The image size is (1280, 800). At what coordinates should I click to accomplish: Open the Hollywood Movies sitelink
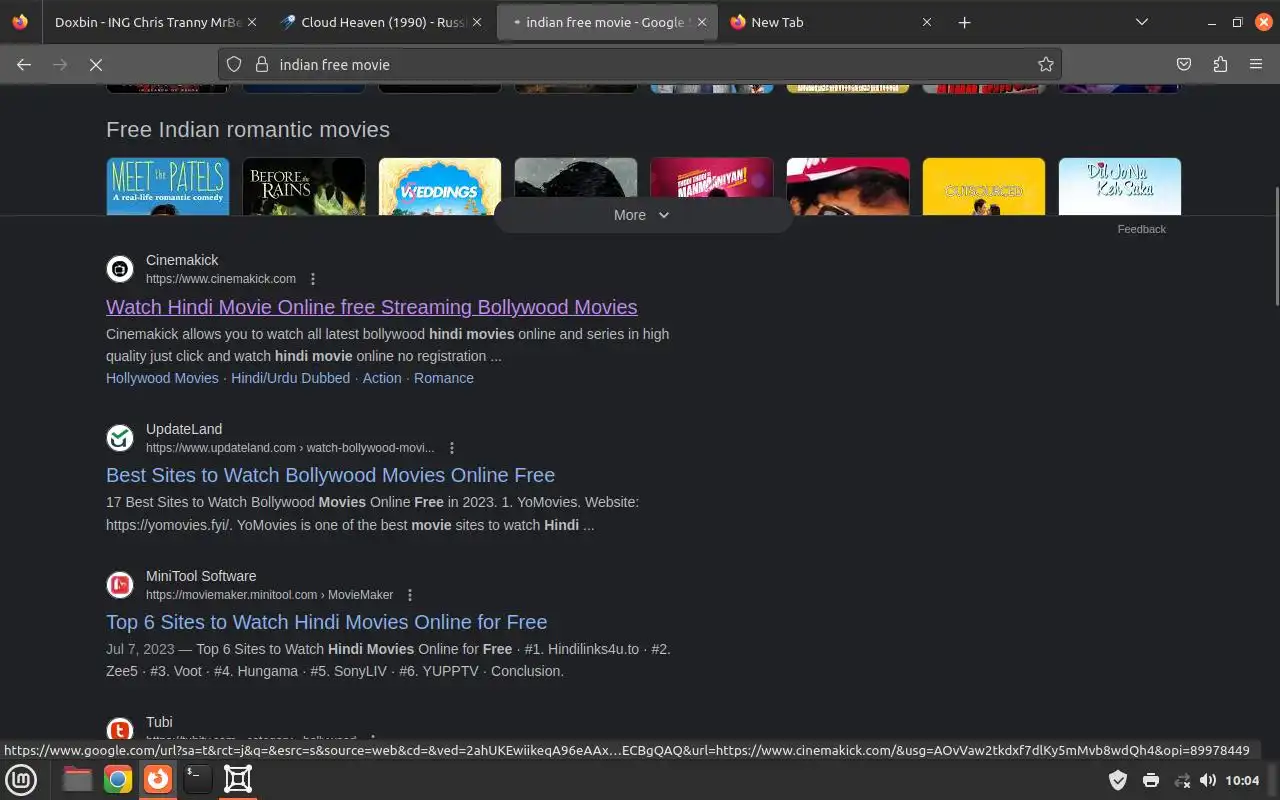162,378
